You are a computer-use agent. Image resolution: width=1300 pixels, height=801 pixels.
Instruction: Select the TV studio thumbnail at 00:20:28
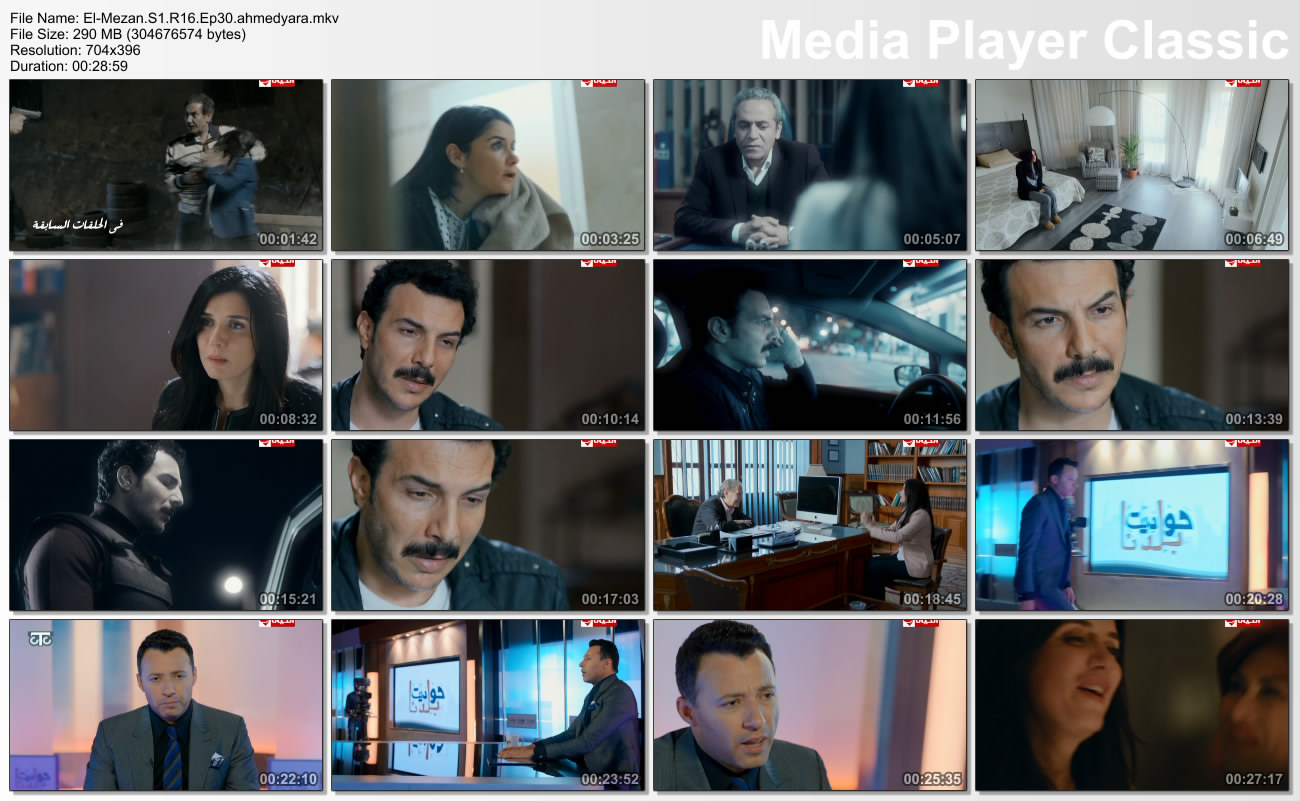tap(1132, 525)
